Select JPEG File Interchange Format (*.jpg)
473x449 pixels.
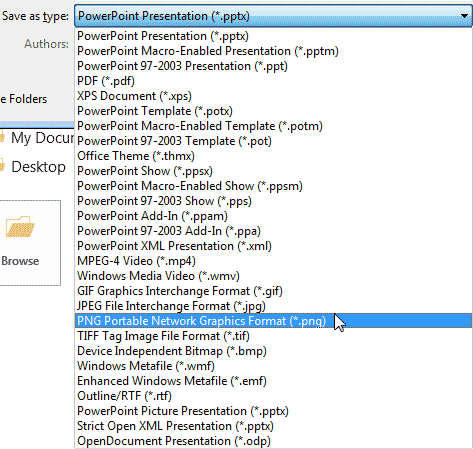[273, 306]
